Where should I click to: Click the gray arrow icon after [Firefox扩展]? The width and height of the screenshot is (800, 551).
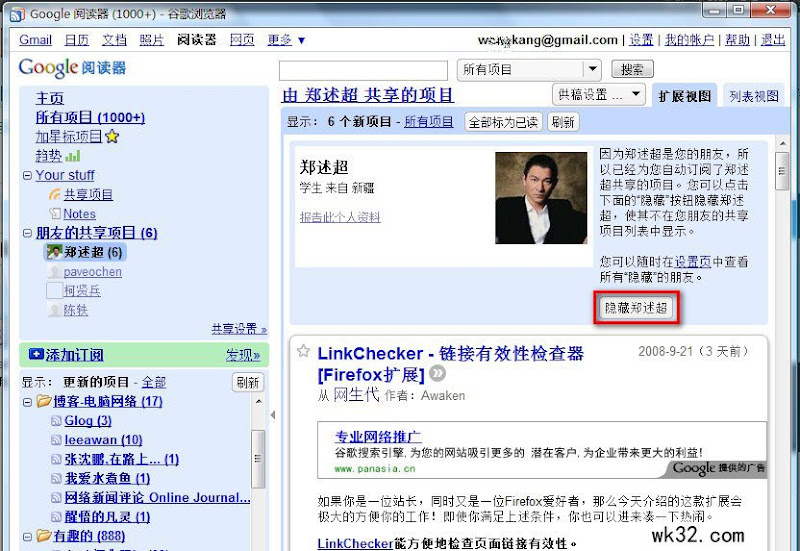(x=437, y=374)
